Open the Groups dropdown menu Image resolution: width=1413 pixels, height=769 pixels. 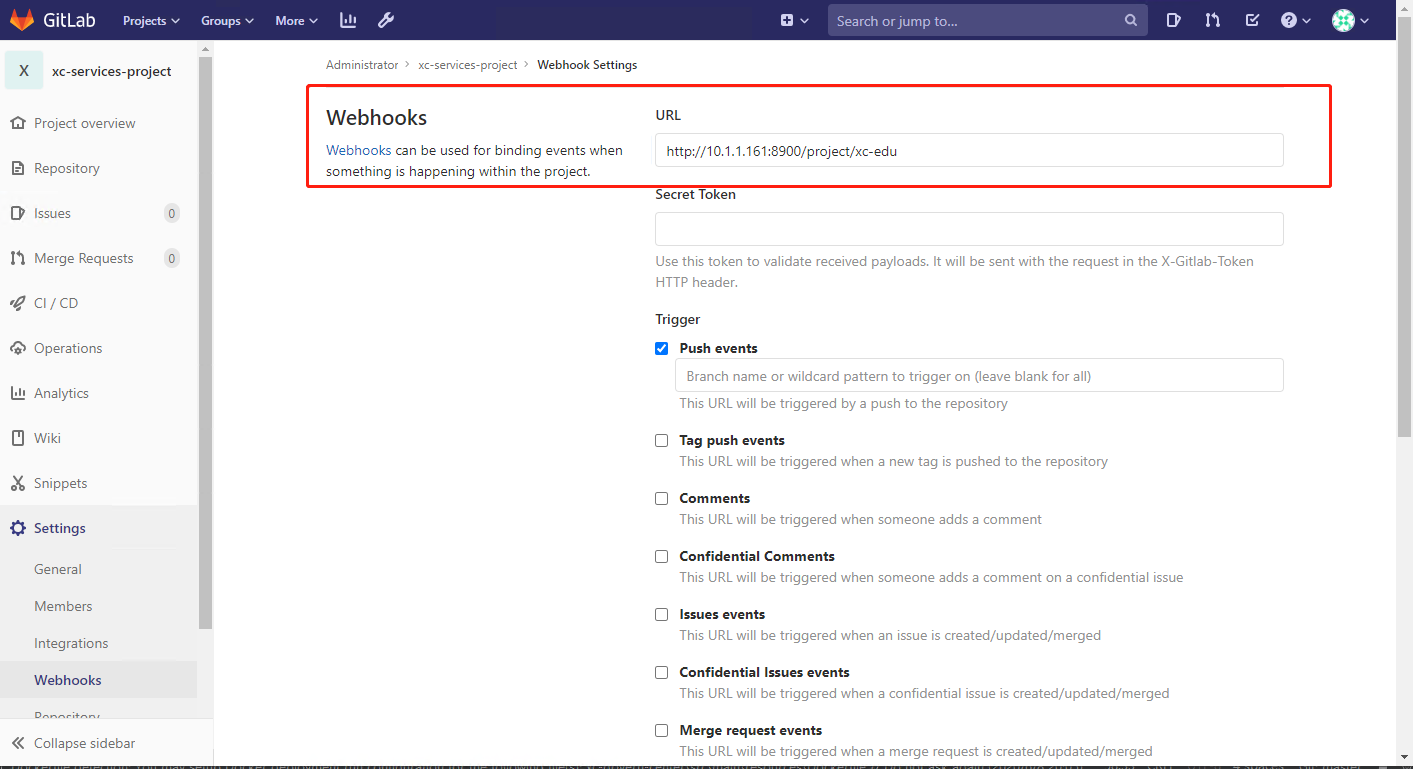[x=227, y=20]
